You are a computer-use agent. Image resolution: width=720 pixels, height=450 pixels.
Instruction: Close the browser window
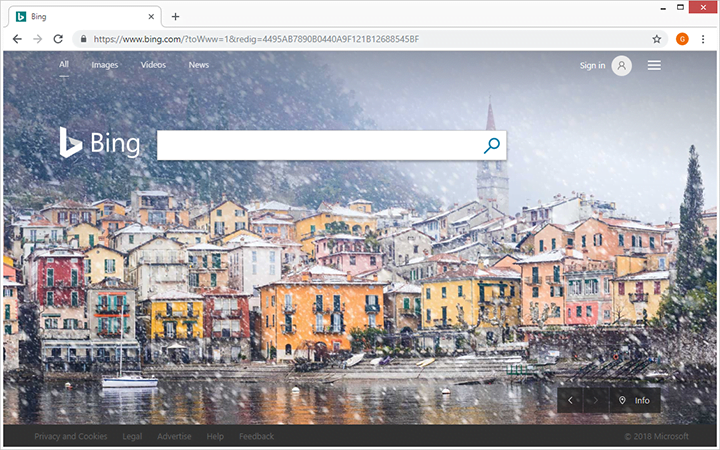(x=704, y=7)
